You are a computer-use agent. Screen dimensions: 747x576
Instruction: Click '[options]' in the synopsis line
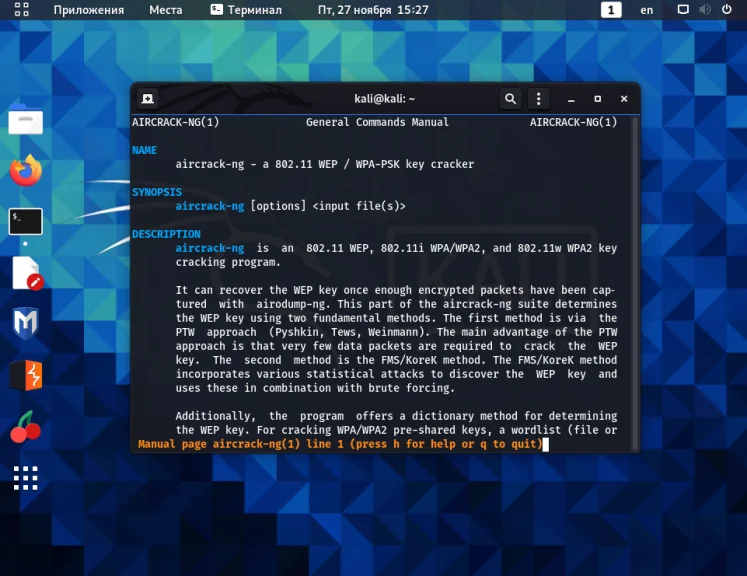[278, 206]
